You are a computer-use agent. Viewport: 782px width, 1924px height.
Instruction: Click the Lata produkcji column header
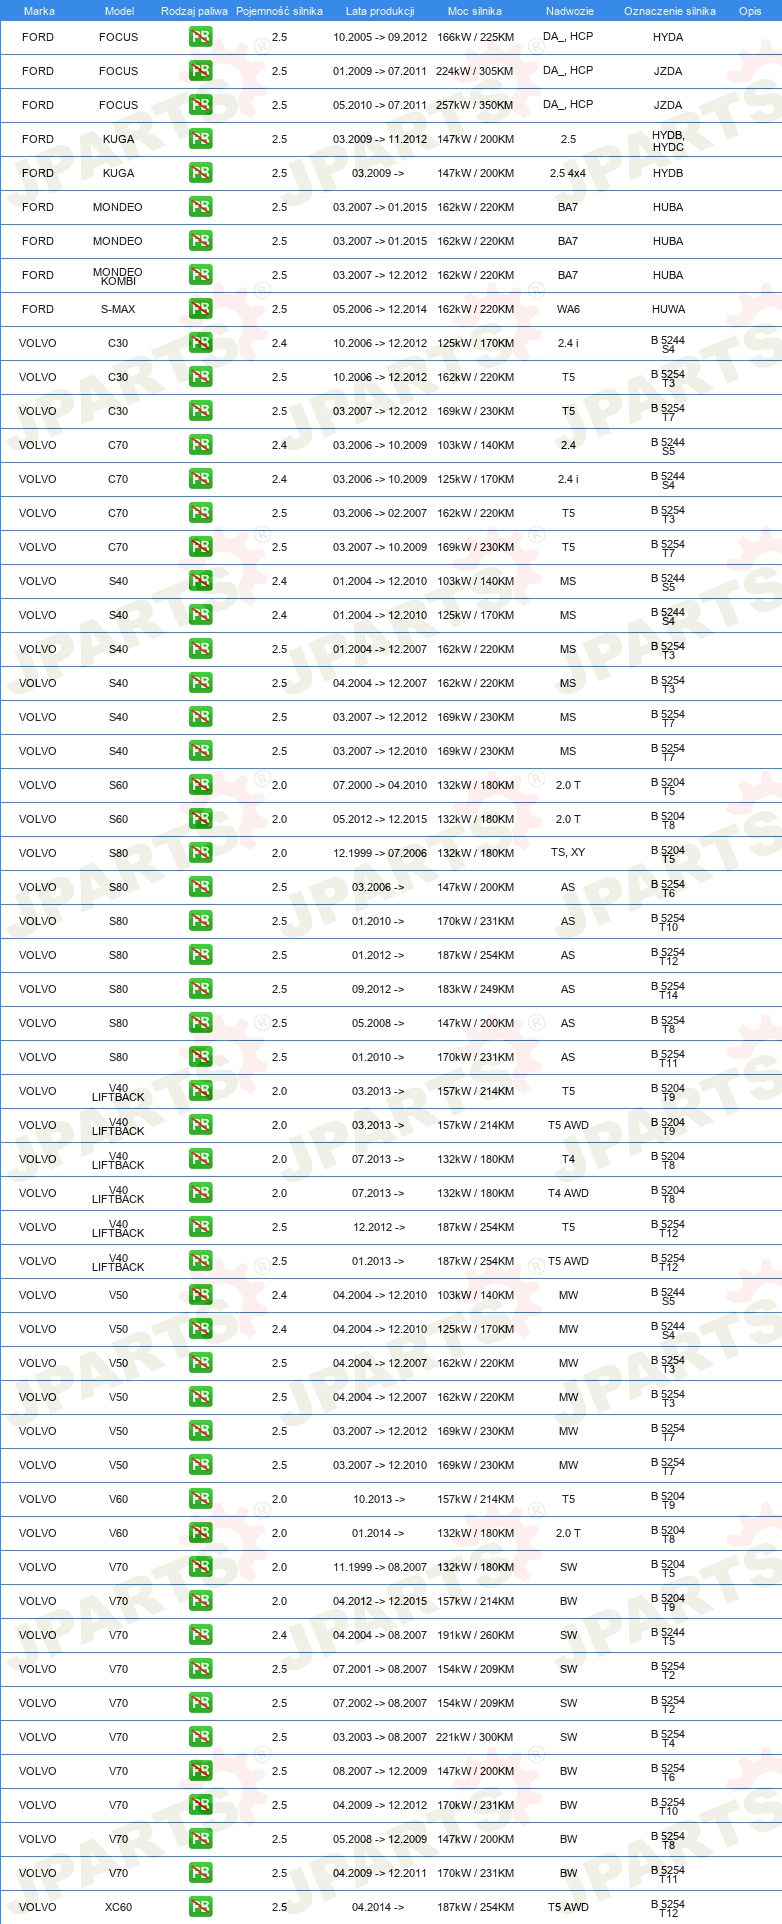pos(380,11)
